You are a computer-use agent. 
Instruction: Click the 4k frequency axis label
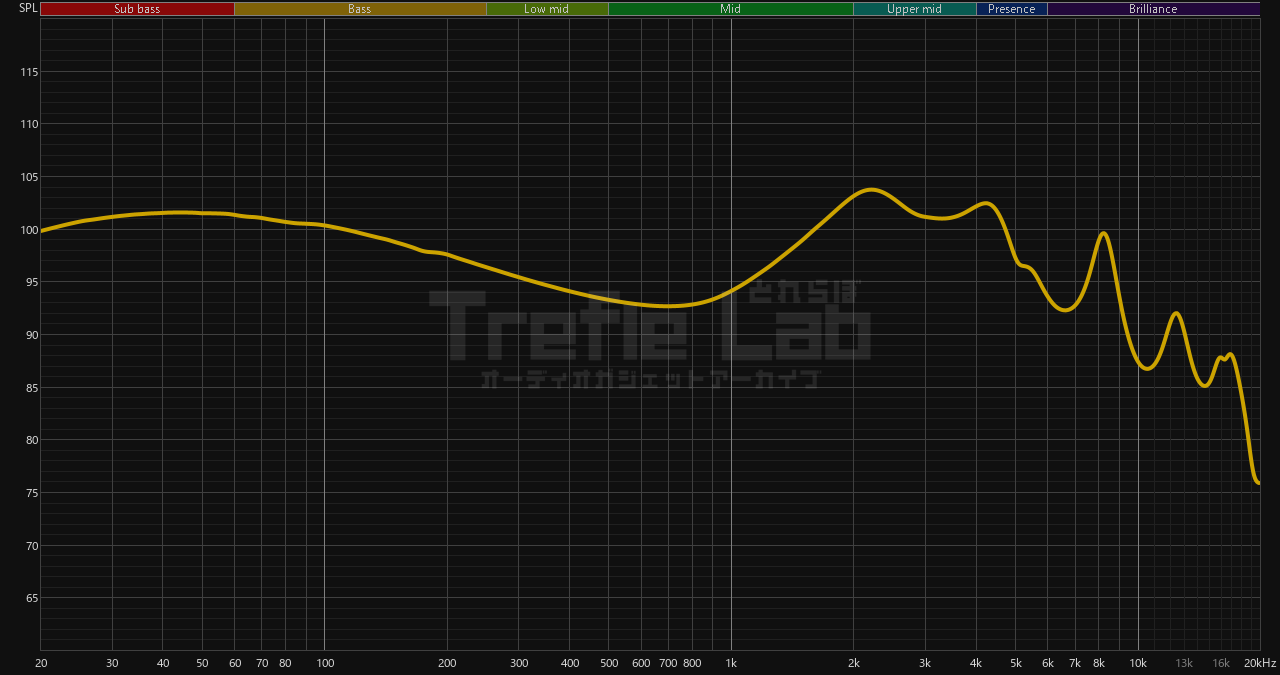976,663
